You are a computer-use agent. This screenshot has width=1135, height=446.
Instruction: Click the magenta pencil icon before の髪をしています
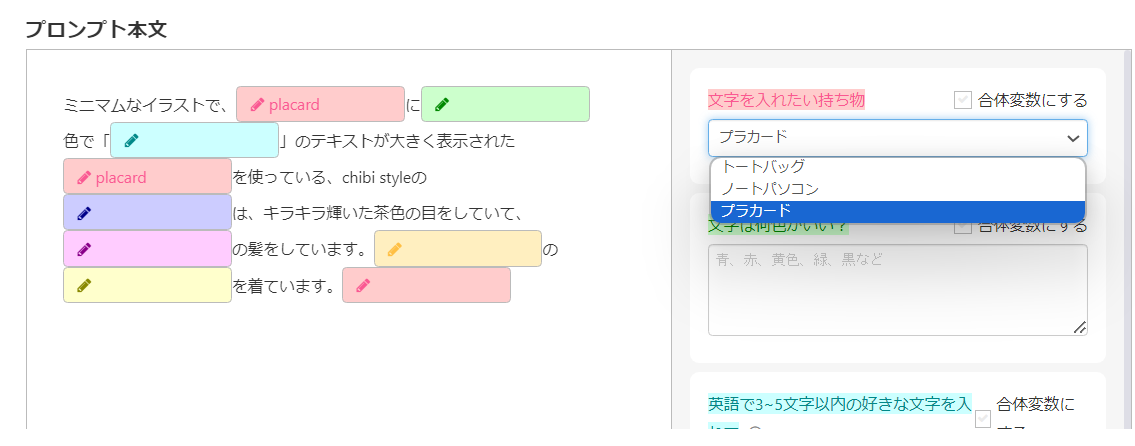coord(85,249)
